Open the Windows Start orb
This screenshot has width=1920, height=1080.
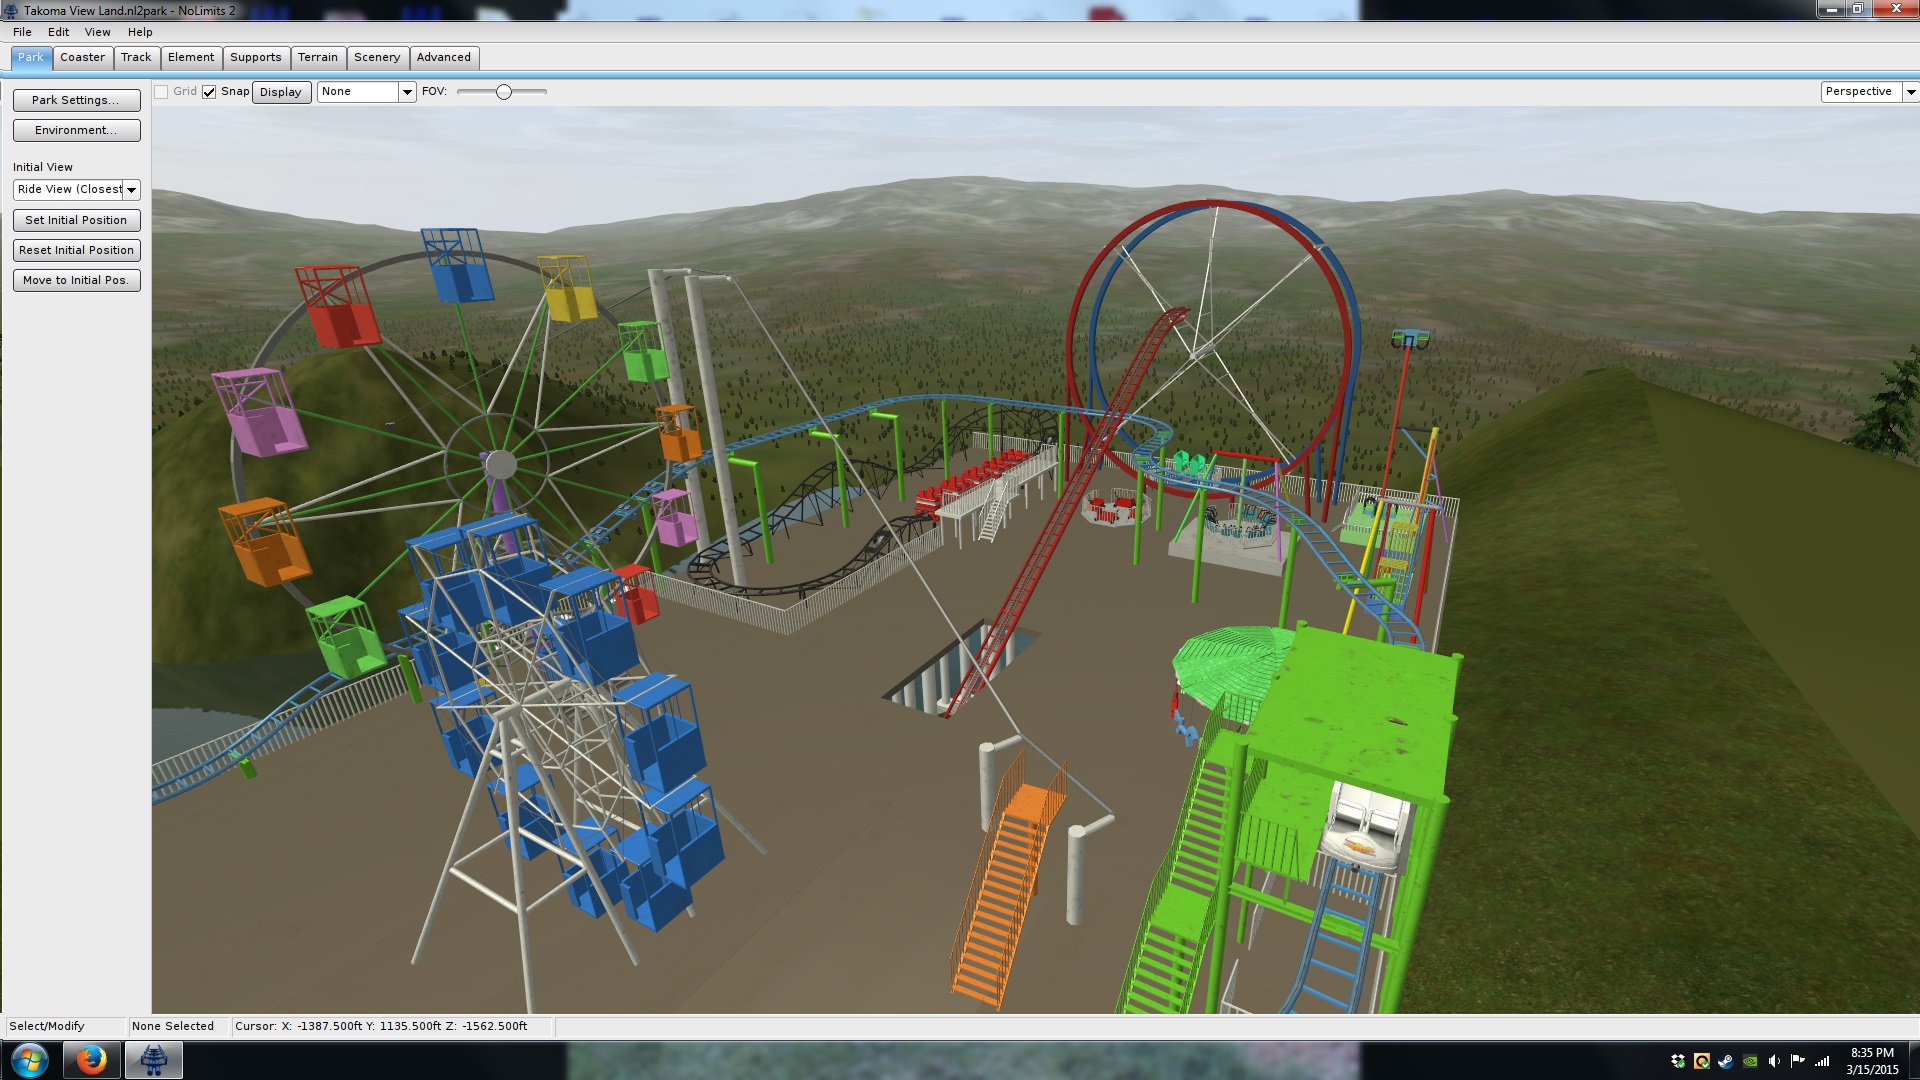[29, 1059]
